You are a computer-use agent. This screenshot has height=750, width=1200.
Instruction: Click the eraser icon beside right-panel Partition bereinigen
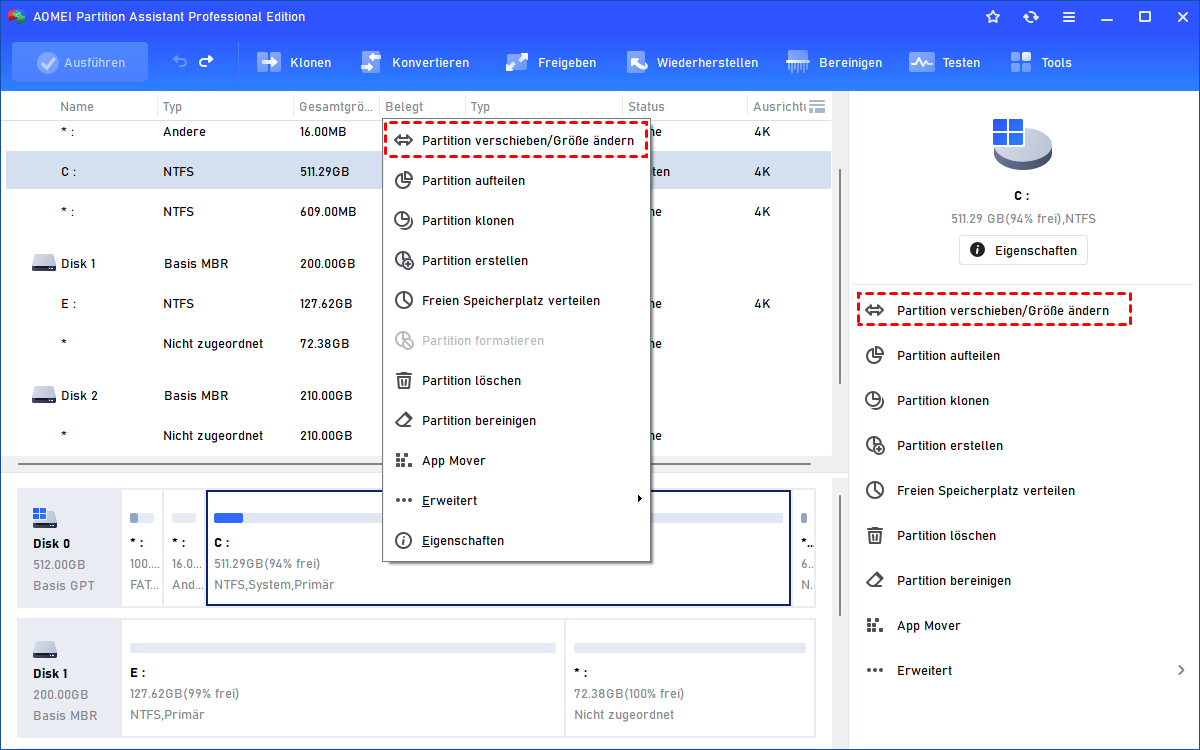tap(875, 580)
